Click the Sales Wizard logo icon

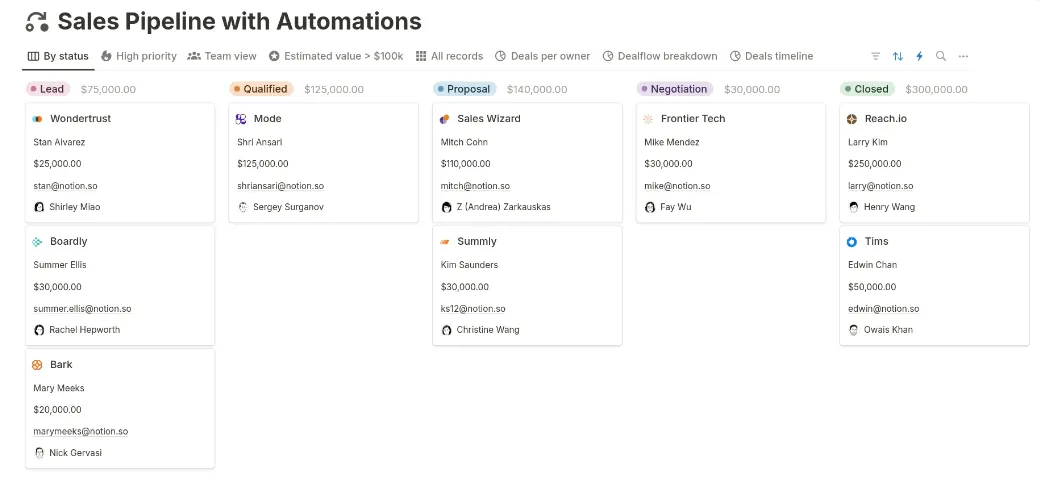[445, 119]
